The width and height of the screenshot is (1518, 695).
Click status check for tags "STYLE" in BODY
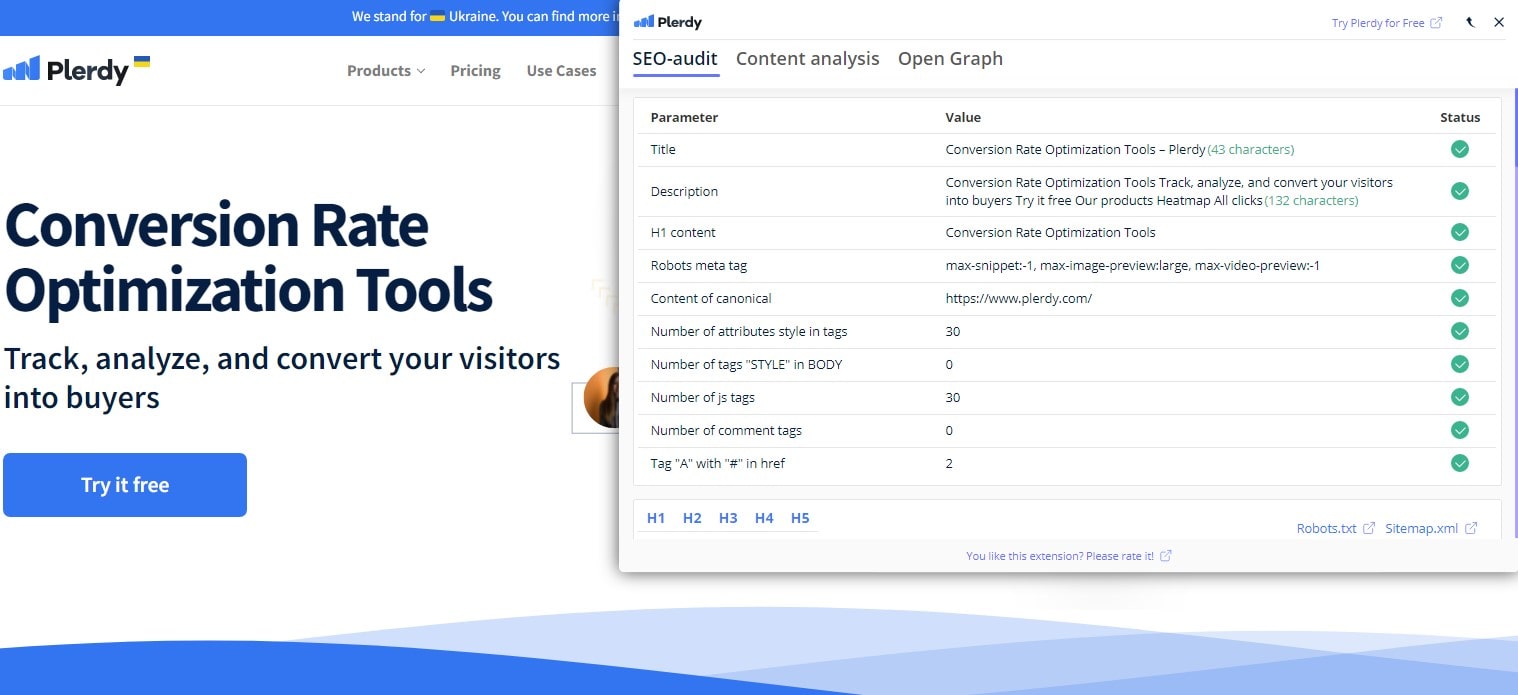1460,364
